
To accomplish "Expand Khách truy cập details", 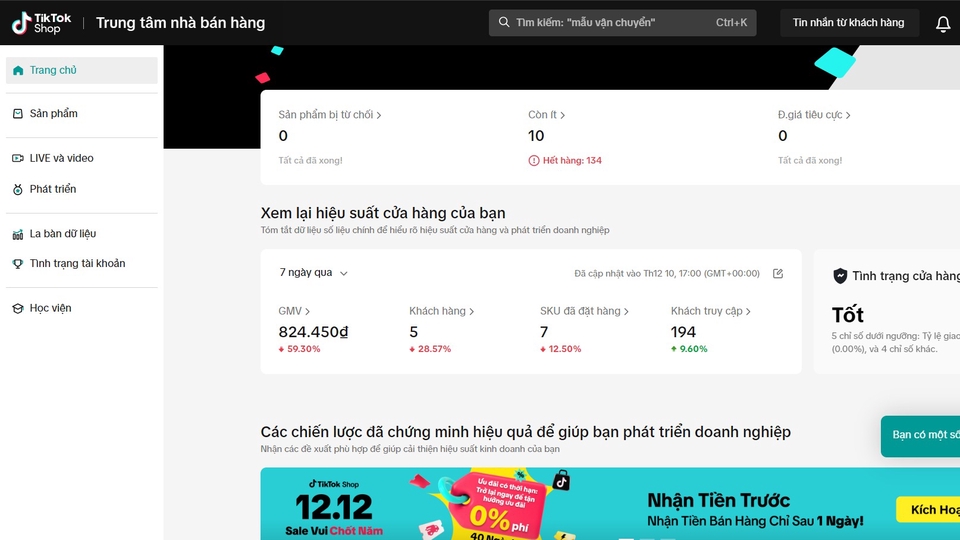I will pyautogui.click(x=710, y=311).
